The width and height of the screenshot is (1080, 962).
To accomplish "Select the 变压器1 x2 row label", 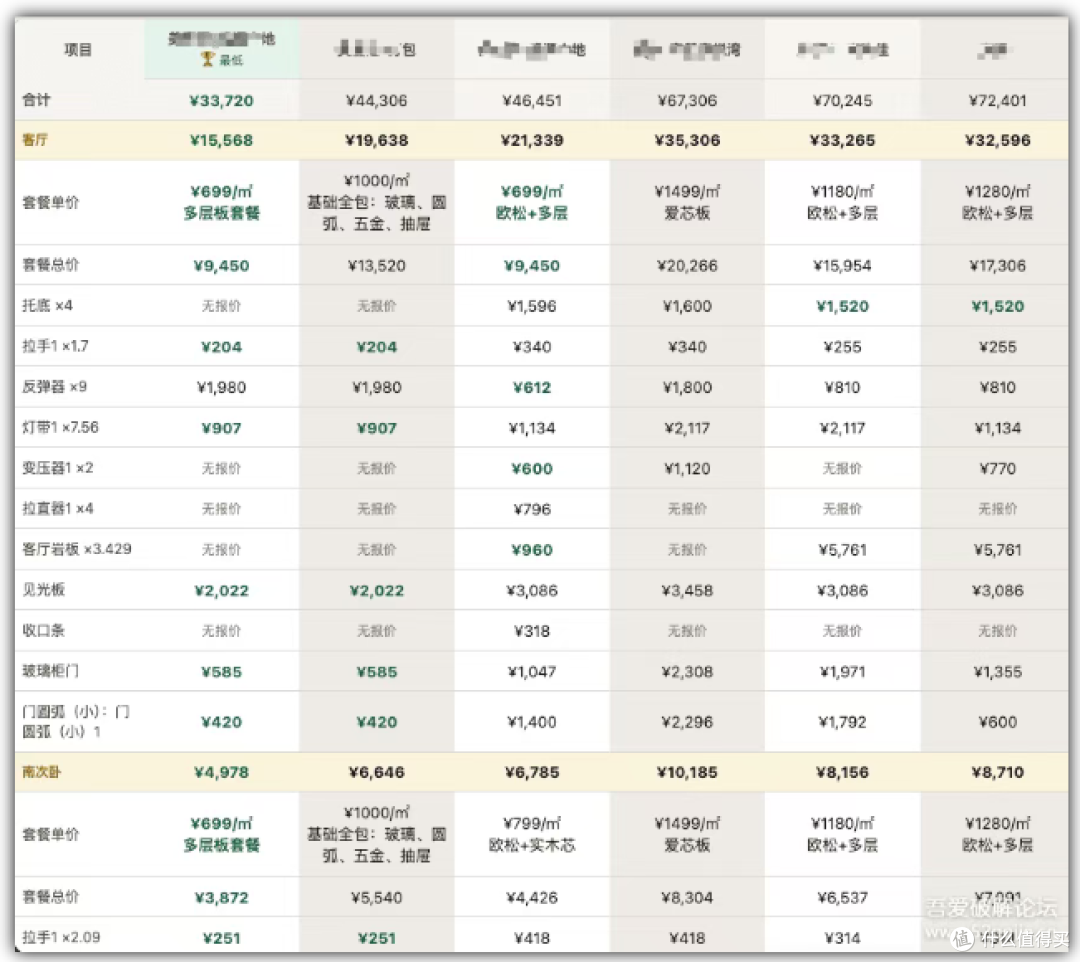I will click(x=58, y=468).
